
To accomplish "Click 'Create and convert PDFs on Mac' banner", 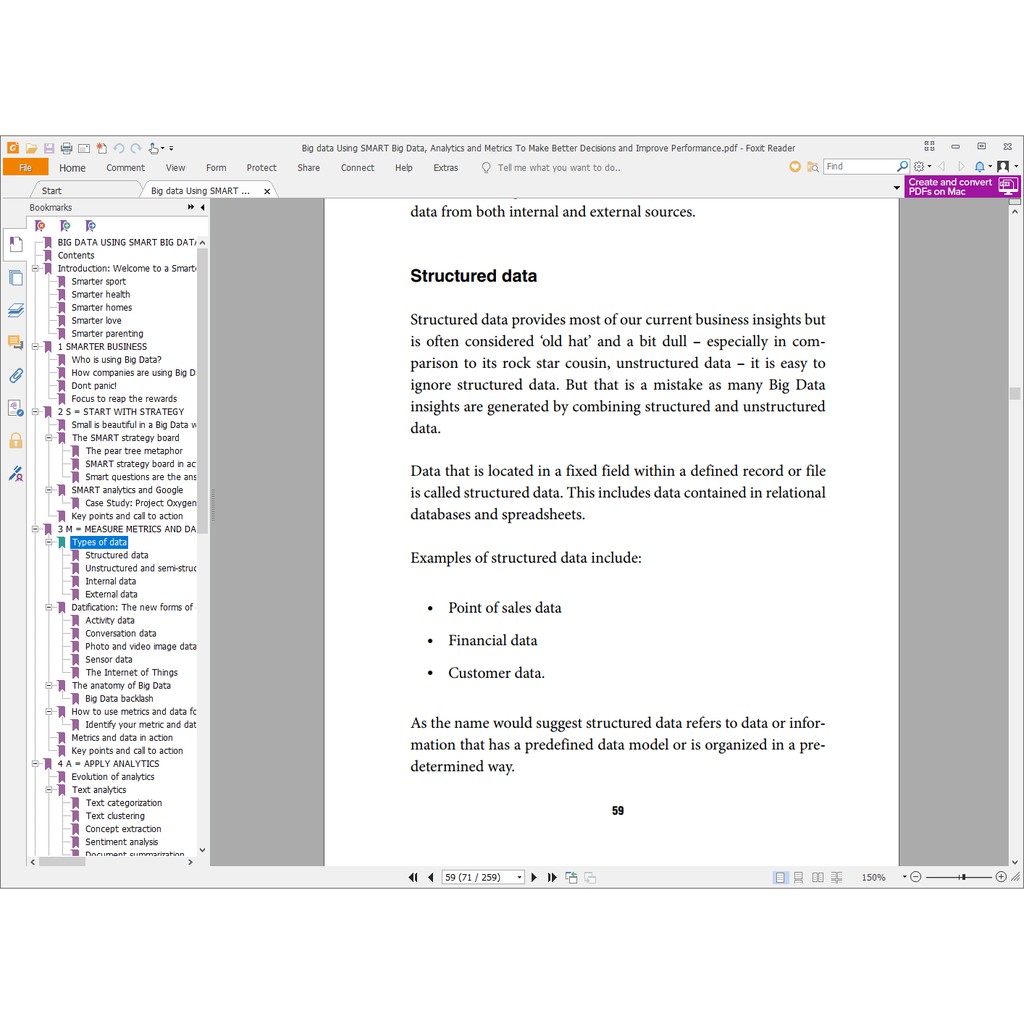I will click(962, 187).
